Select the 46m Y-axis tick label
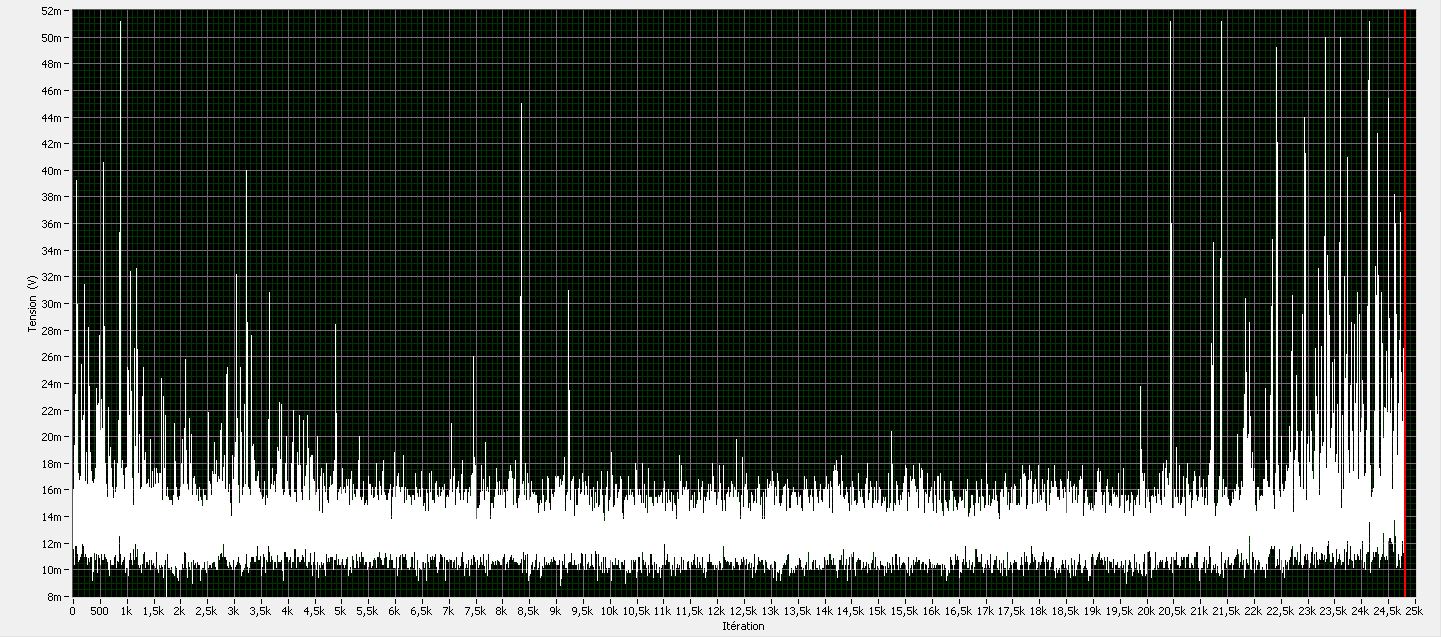The image size is (1441, 638). click(x=55, y=91)
